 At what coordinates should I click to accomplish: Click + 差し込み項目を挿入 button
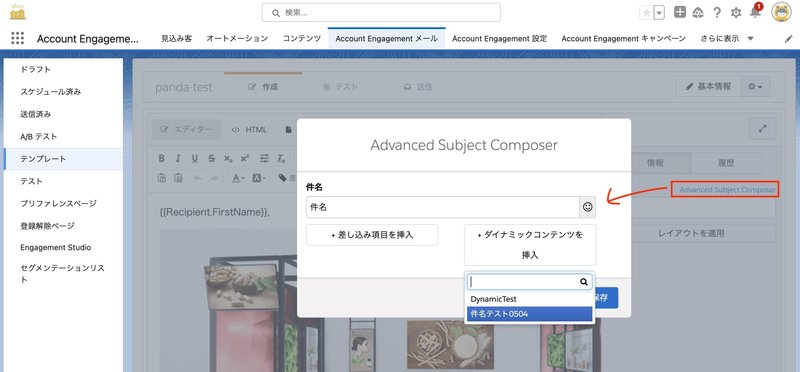[372, 235]
